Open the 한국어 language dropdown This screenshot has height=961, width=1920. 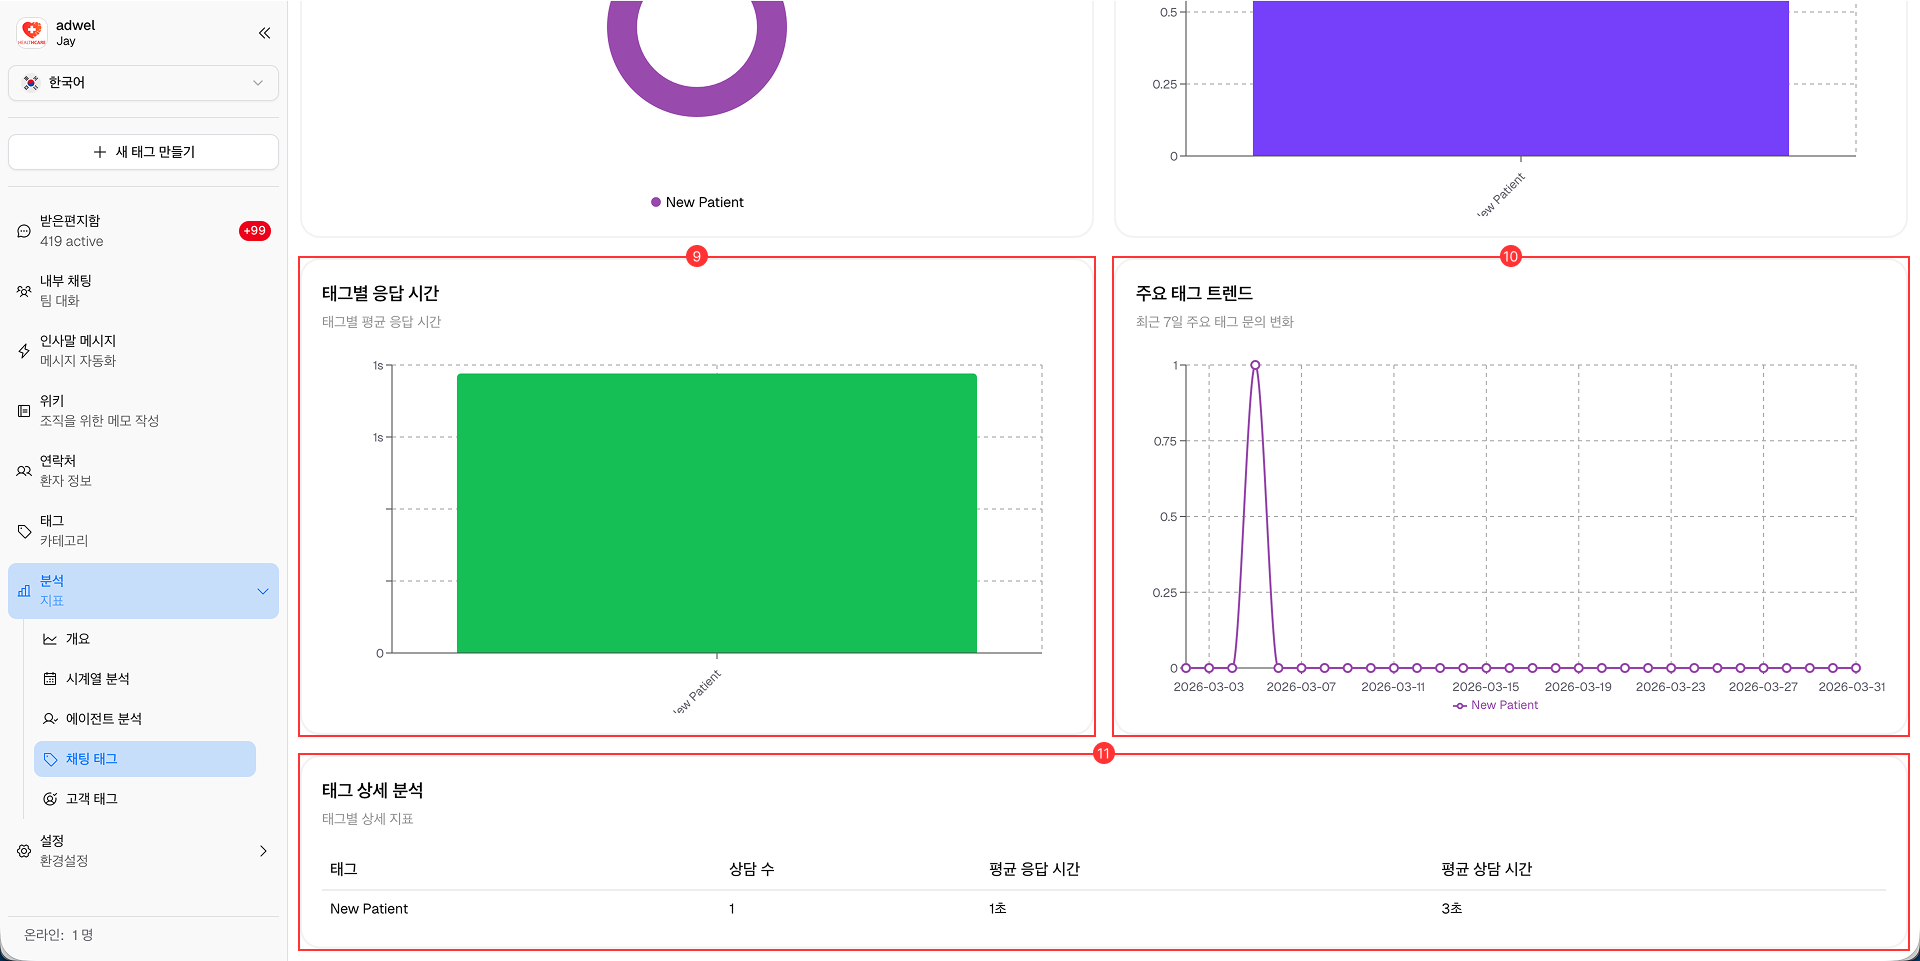click(143, 83)
